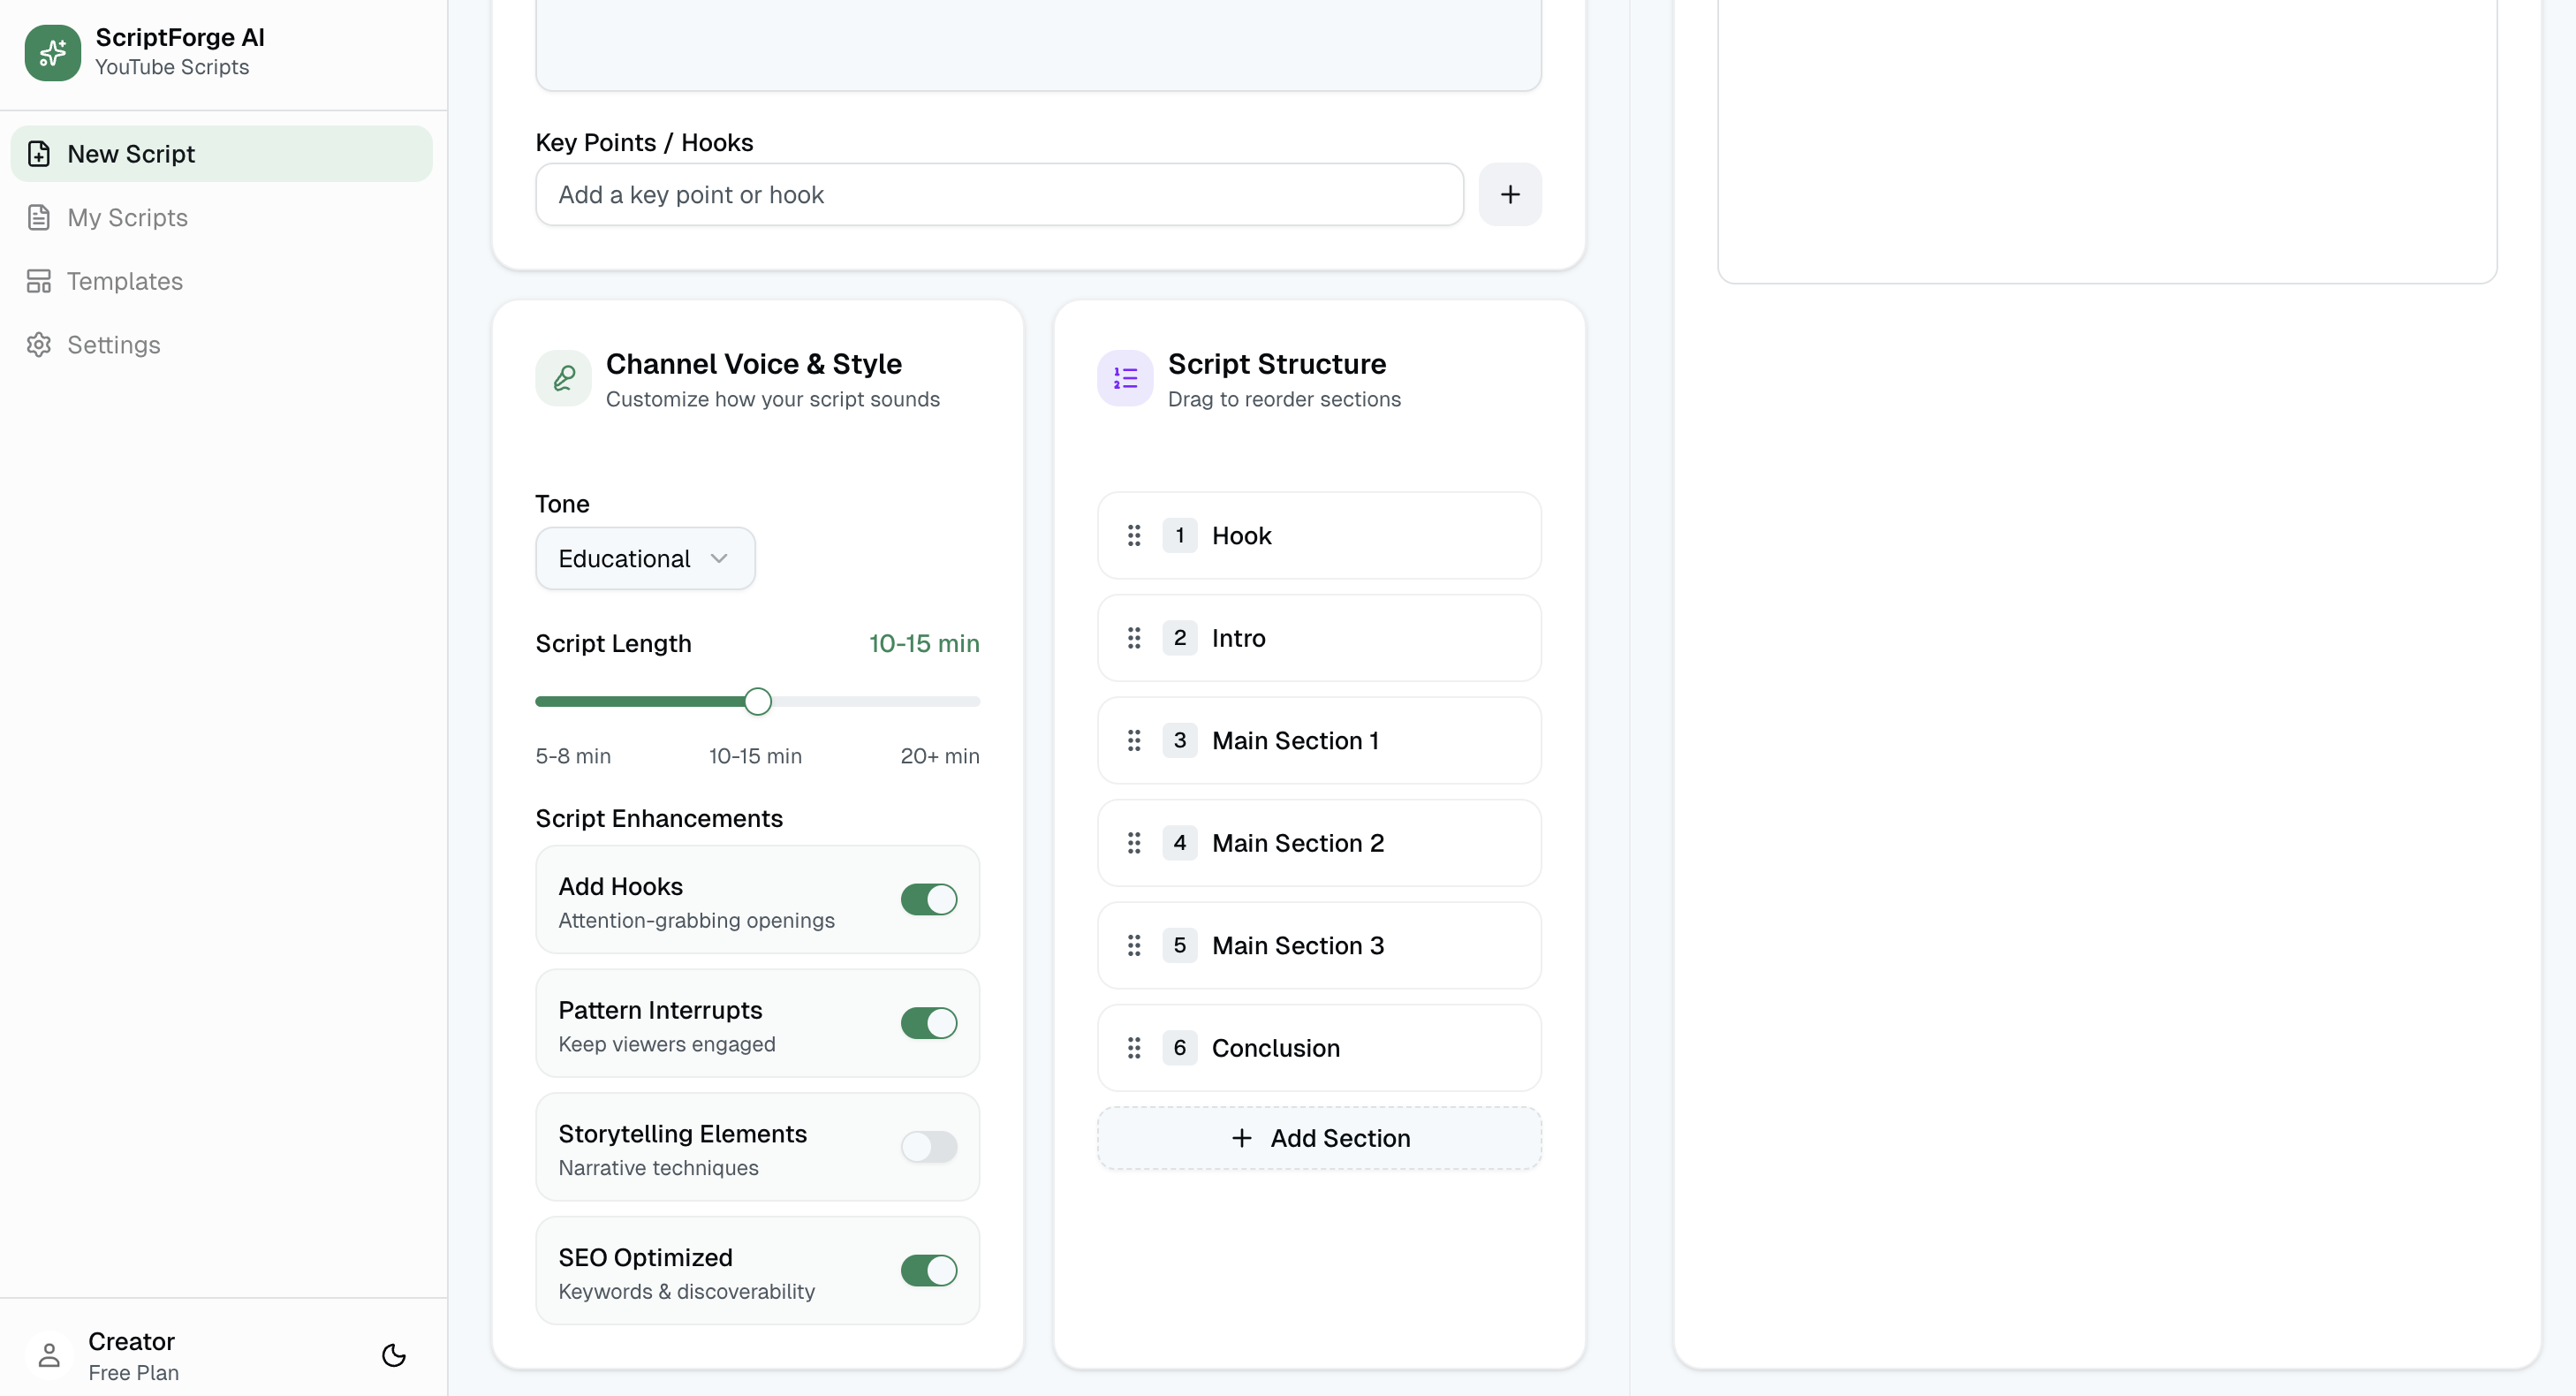Screen dimensions: 2576x1396
Task: Go to My Scripts in sidebar
Action: coord(221,217)
